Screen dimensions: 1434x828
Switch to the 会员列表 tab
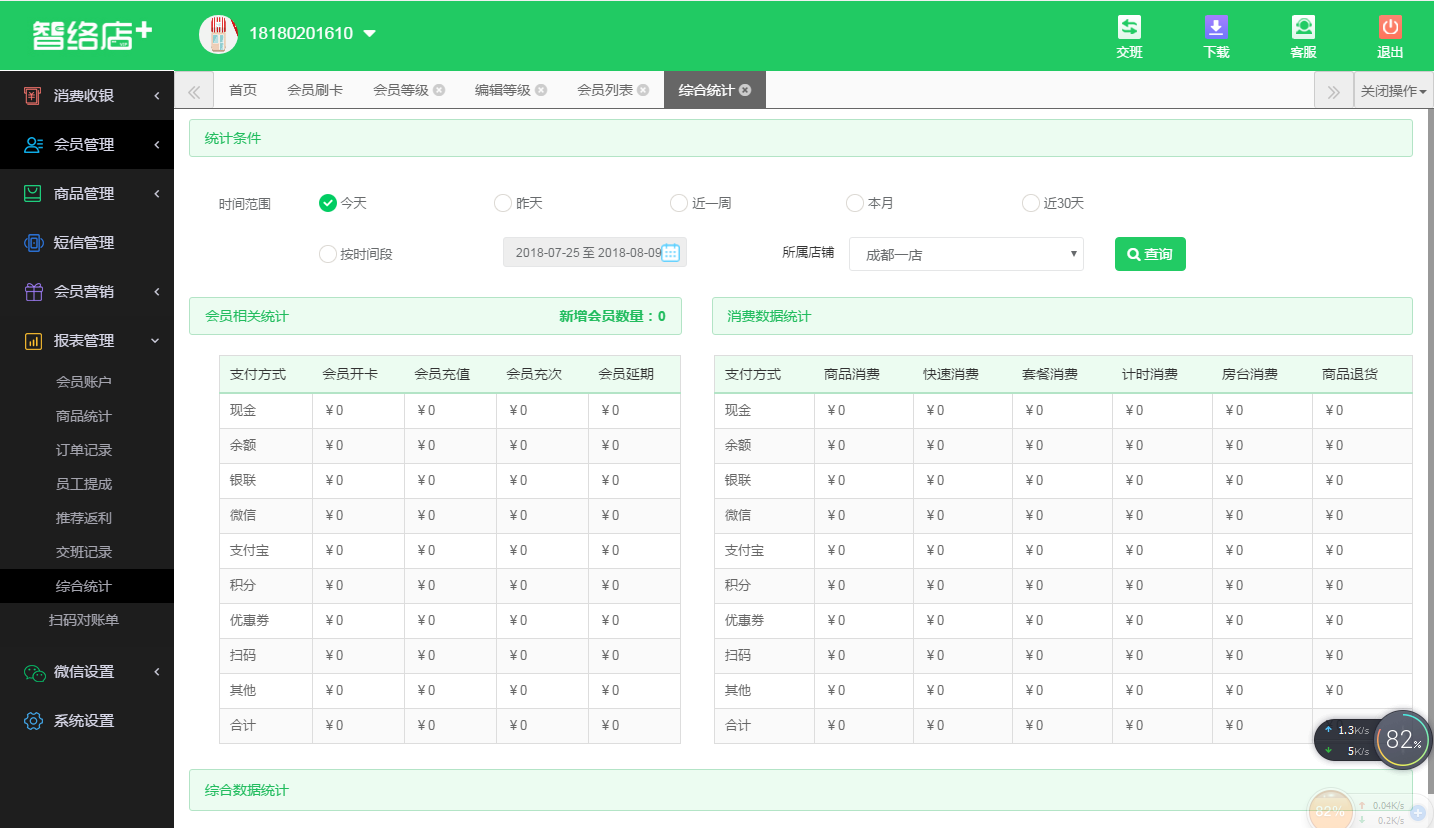coord(605,89)
